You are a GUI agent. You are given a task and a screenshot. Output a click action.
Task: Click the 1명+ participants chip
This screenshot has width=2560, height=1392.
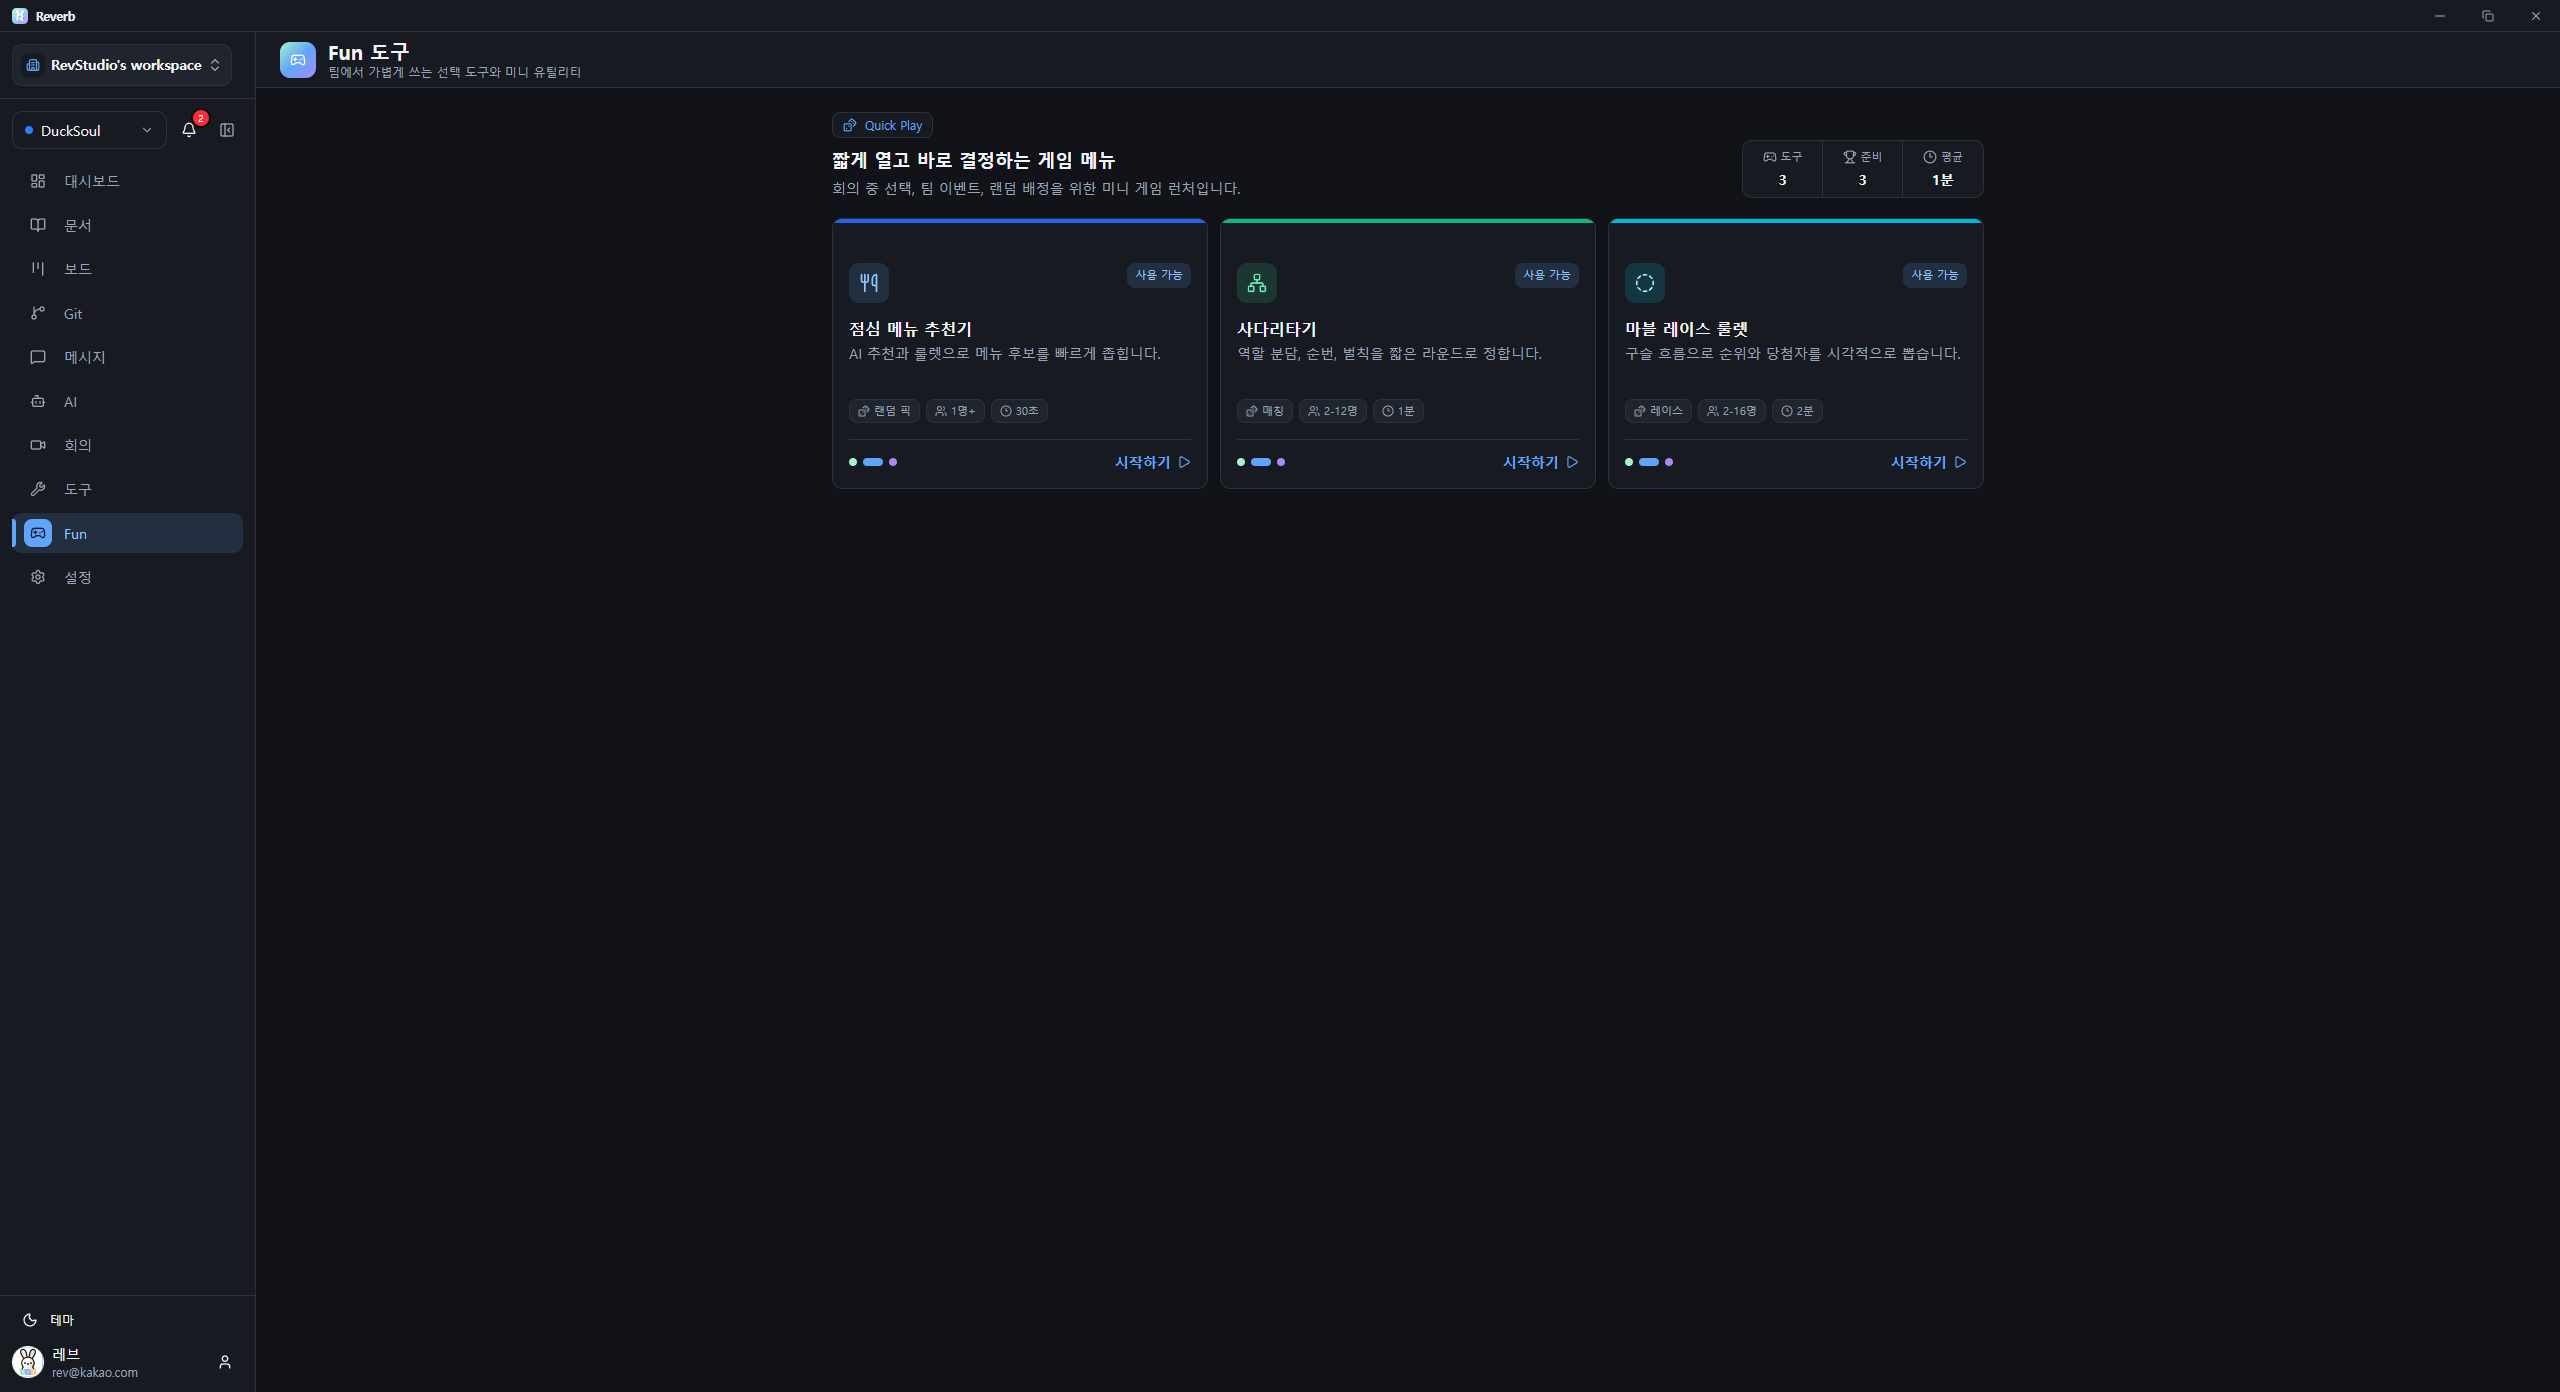click(955, 411)
